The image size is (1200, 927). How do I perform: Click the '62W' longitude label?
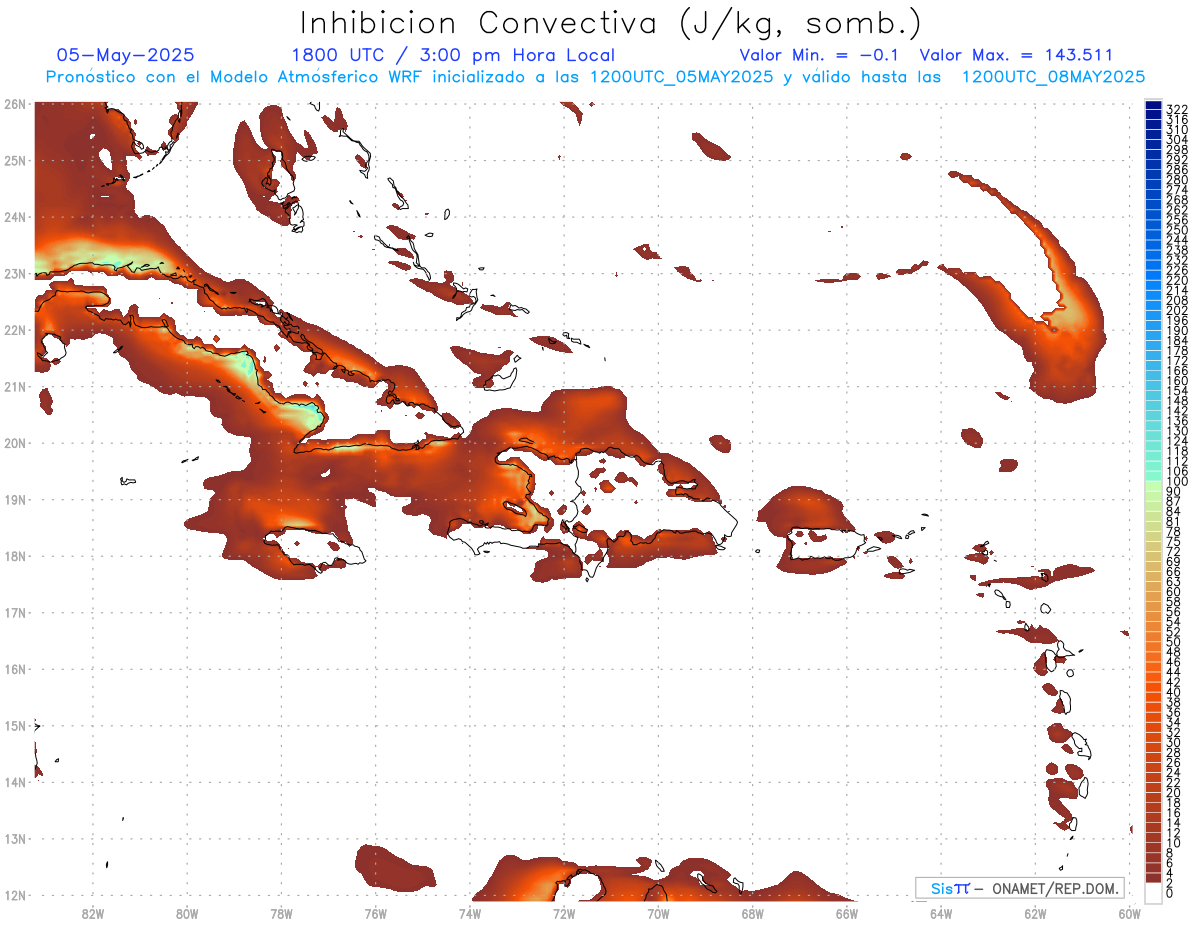coord(1035,913)
